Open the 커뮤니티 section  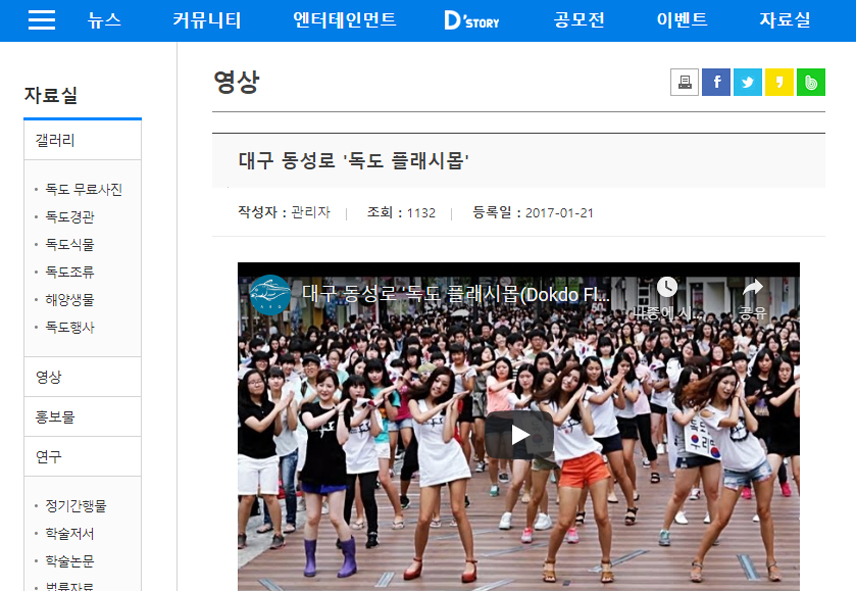click(204, 20)
